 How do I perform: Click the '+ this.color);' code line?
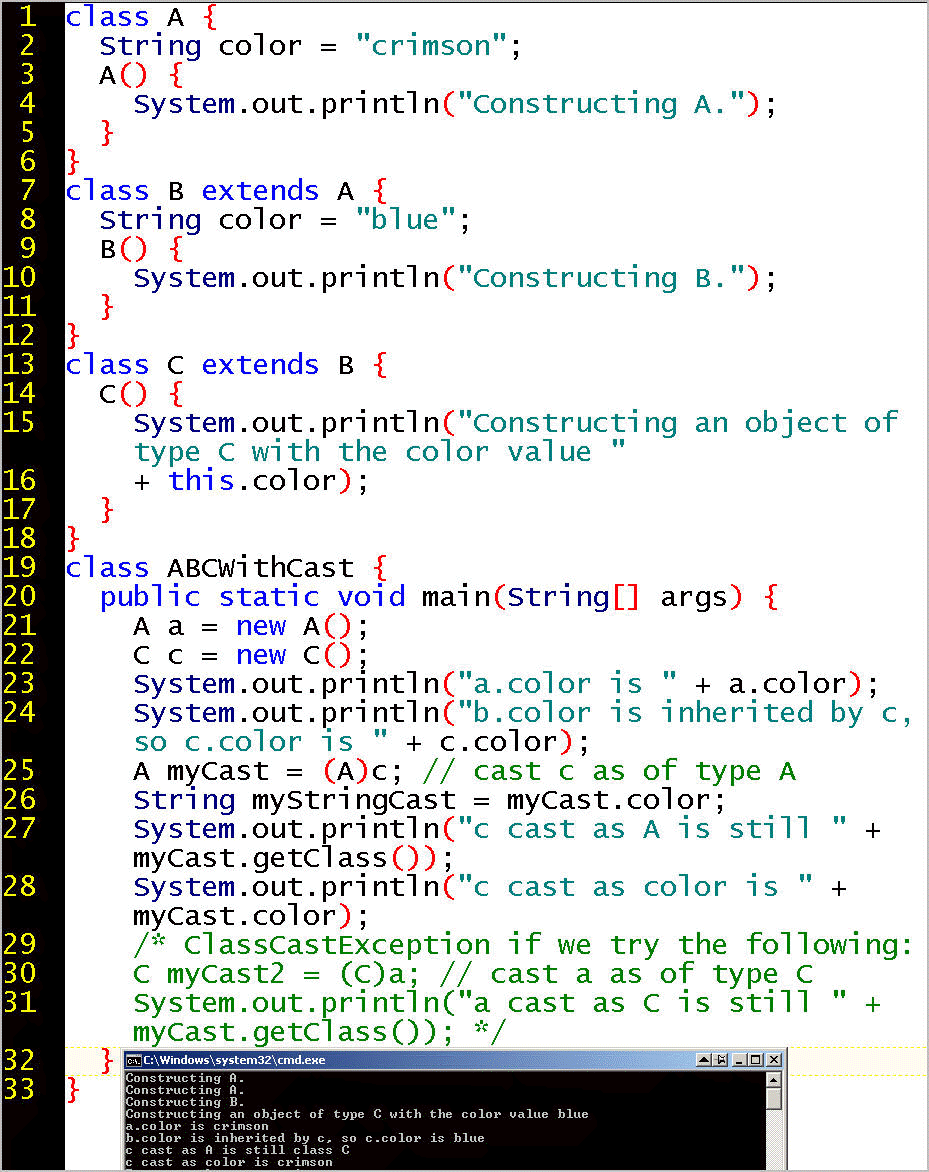250,481
